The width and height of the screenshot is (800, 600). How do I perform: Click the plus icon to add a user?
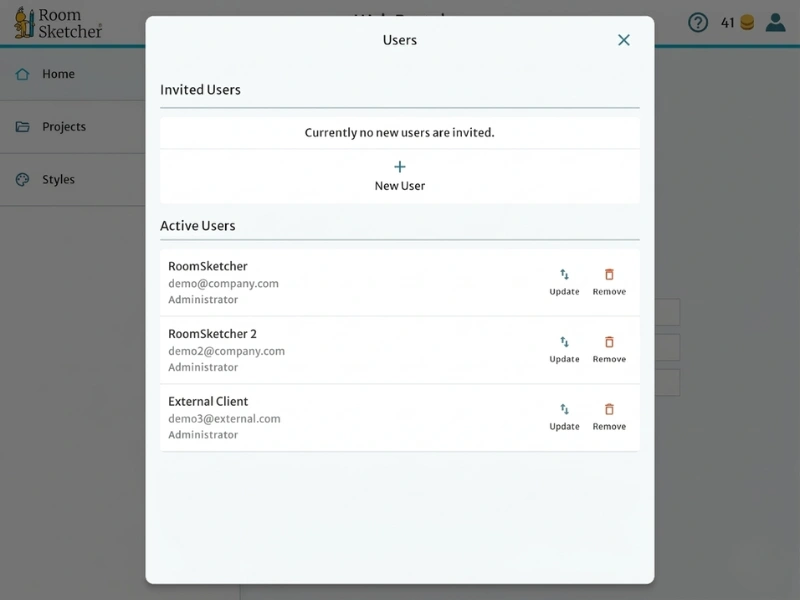point(400,166)
